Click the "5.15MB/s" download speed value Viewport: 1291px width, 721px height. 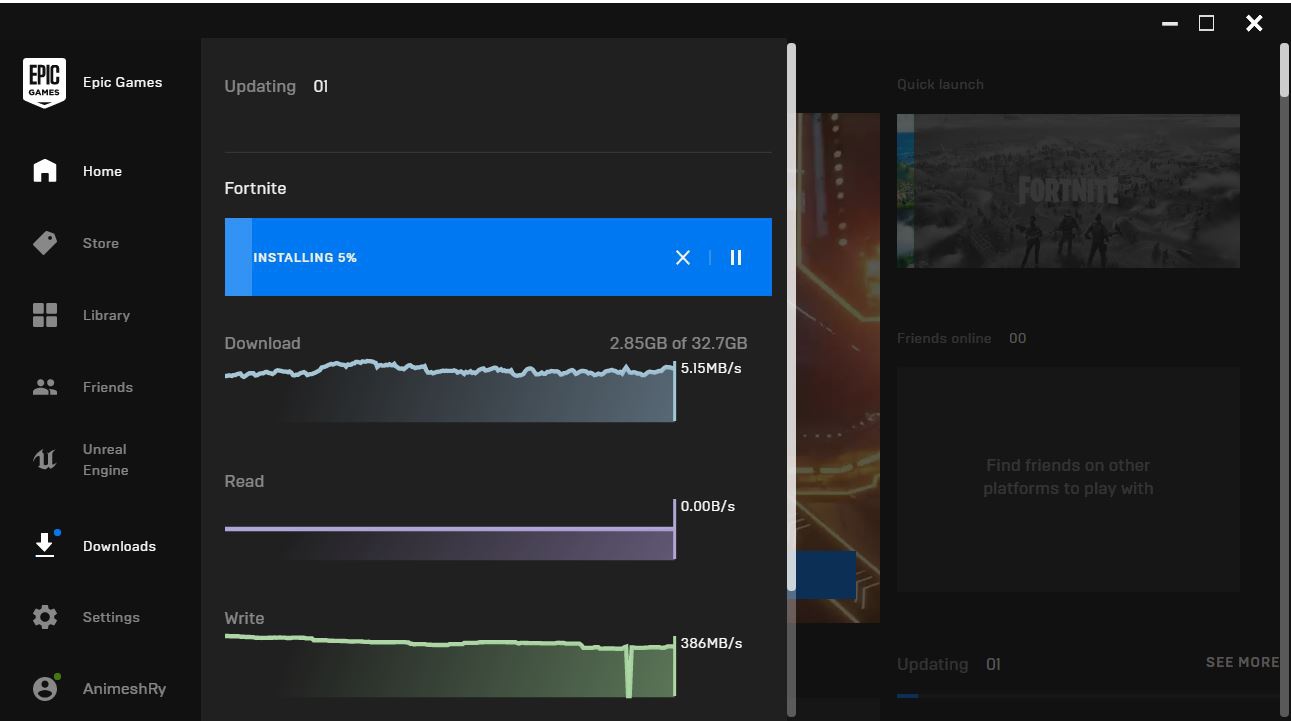pyautogui.click(x=711, y=368)
